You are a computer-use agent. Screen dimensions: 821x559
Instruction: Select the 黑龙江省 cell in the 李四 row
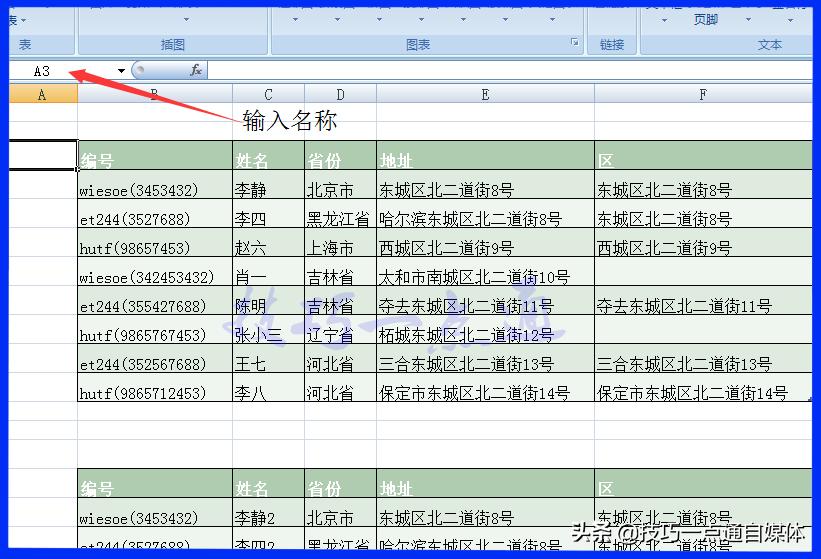click(x=340, y=214)
